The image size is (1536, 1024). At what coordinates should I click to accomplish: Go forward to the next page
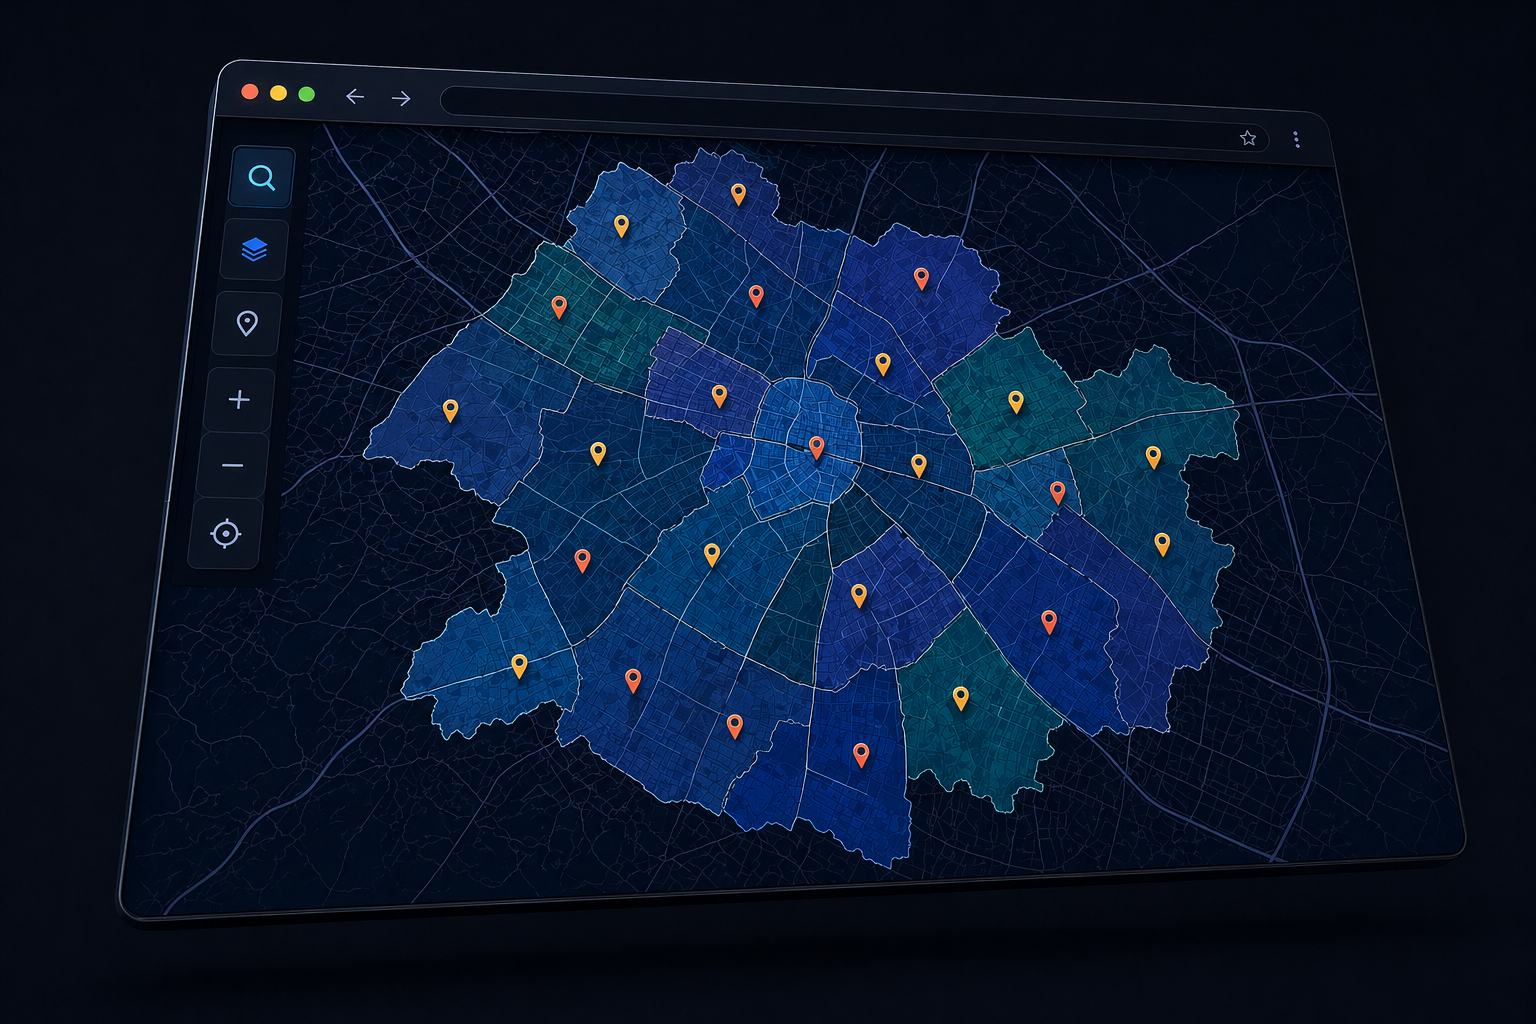[x=401, y=98]
